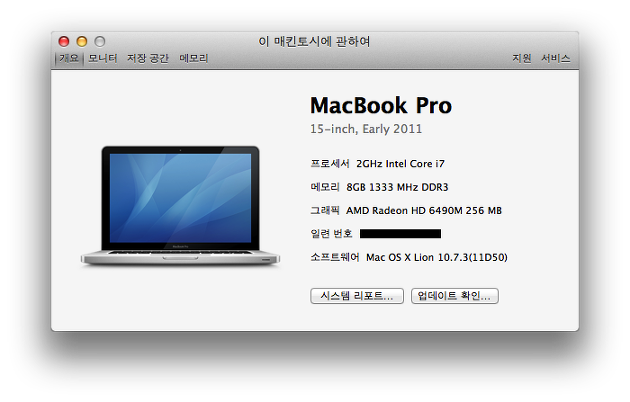Click the MacBook Pro heading
Viewport: 630px width, 402px height.
pos(381,106)
